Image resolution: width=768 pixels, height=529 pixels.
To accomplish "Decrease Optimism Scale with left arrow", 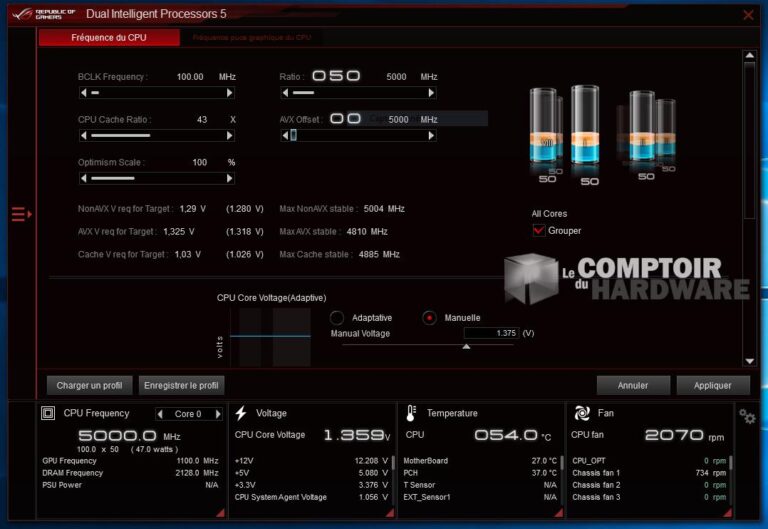I will (x=83, y=178).
